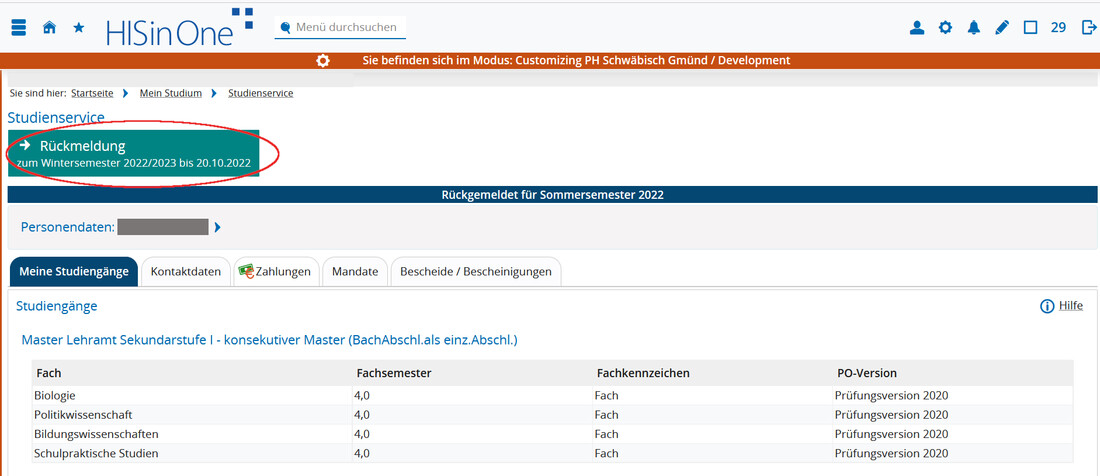
Task: Click the Rückmeldung Wintersemester button
Action: 133,153
